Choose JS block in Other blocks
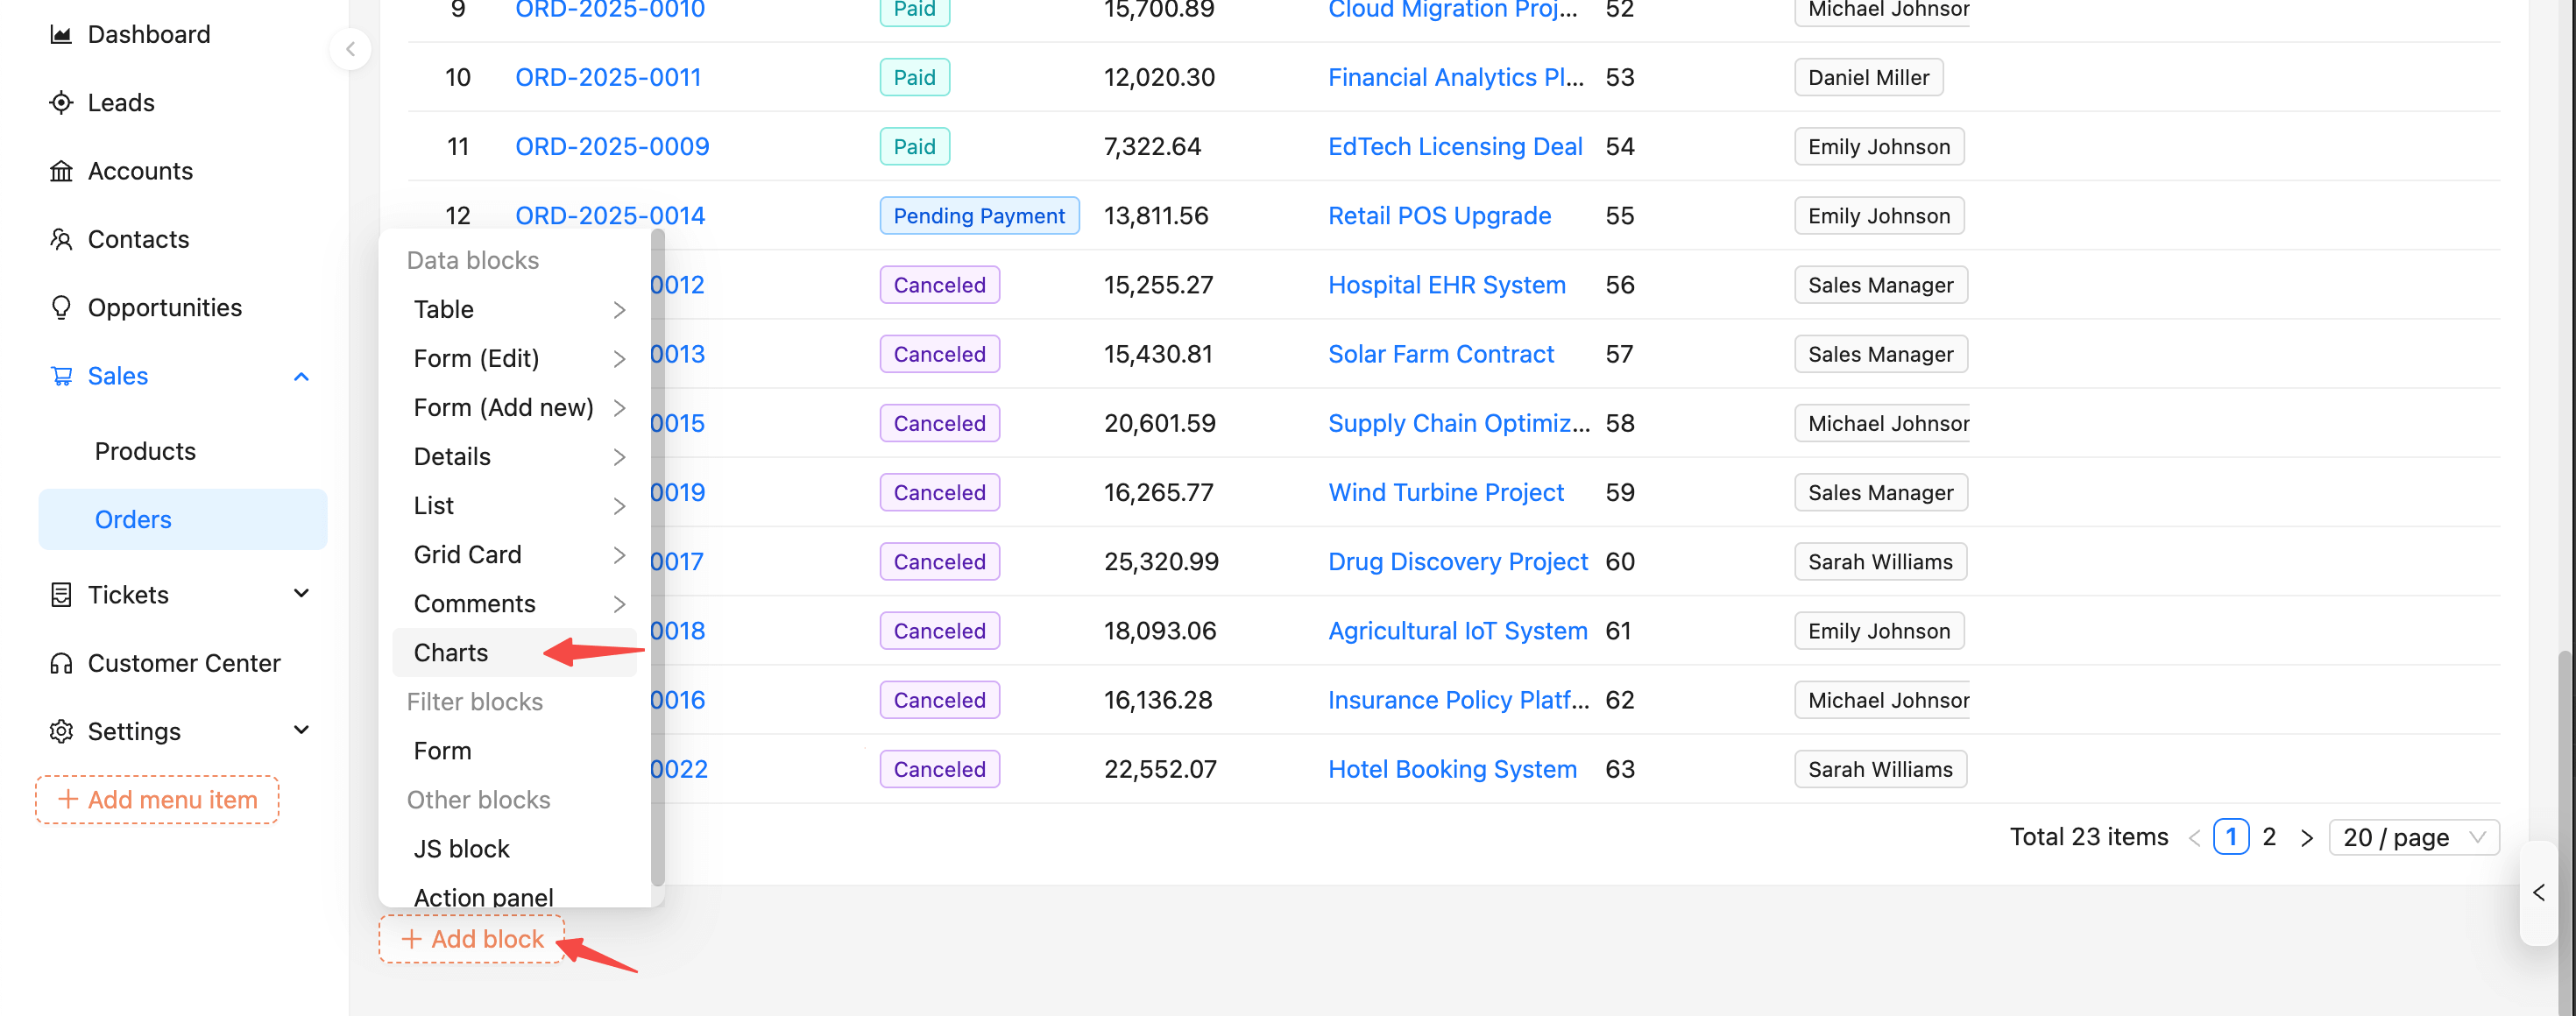The width and height of the screenshot is (2576, 1016). click(461, 849)
